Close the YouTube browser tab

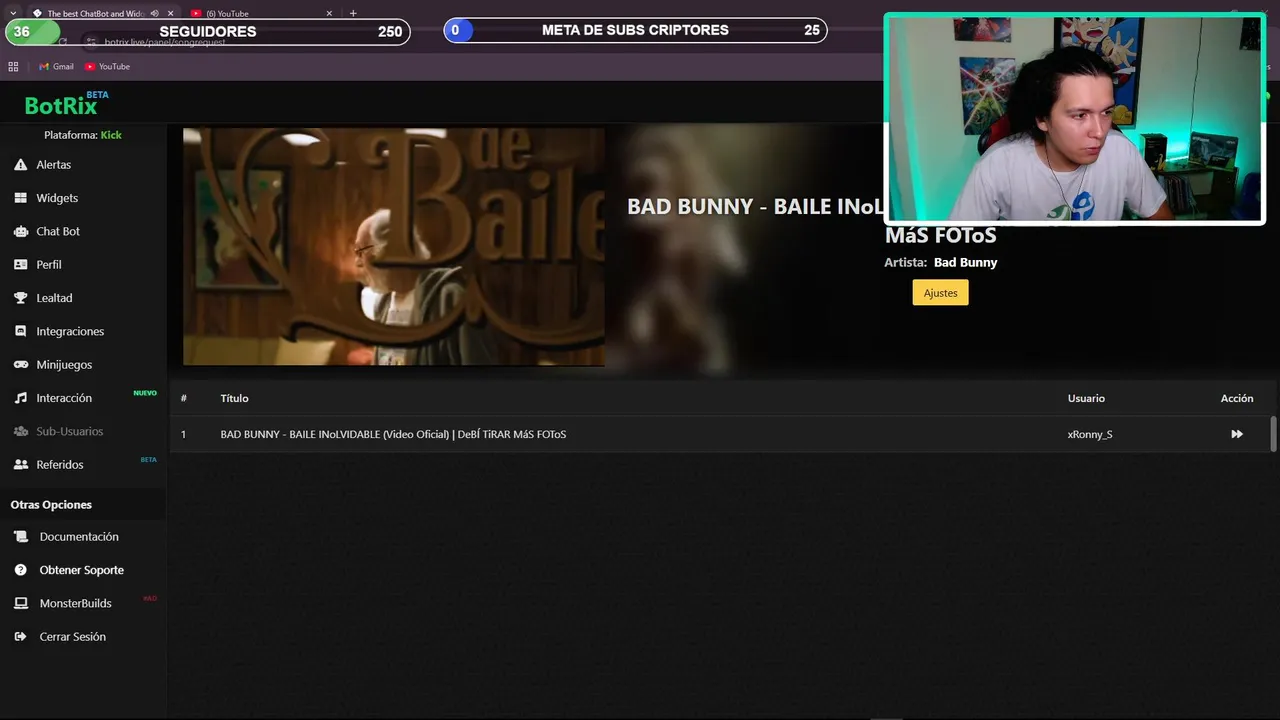point(329,13)
